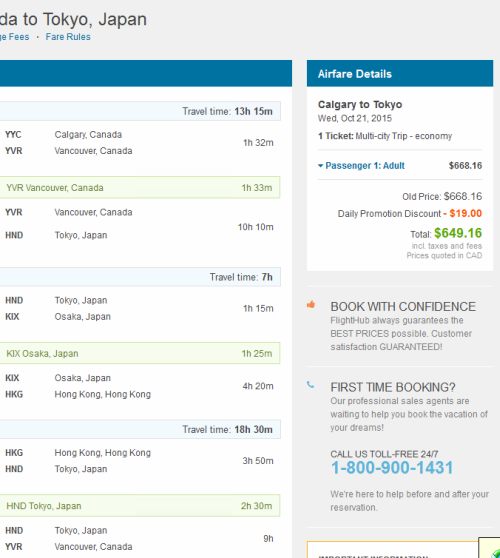This screenshot has width=500, height=558.
Task: Click the Travel time 7h bar
Action: coord(140,277)
